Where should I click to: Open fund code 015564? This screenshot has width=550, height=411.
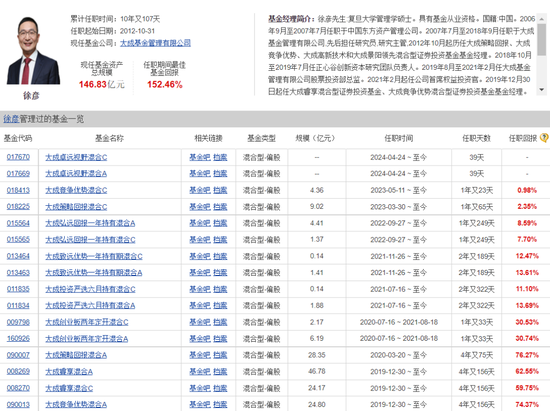click(18, 223)
